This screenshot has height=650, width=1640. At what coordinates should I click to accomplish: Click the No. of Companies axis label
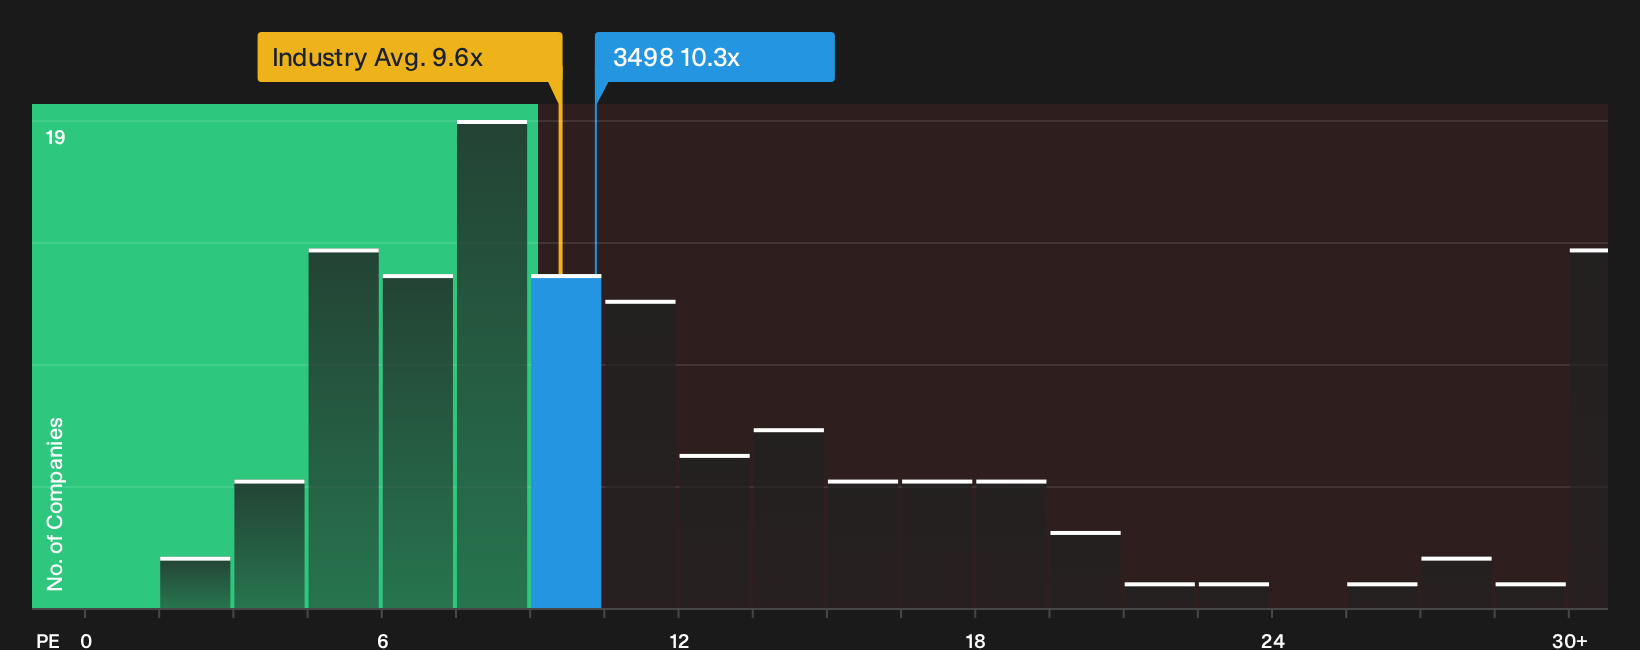click(55, 504)
